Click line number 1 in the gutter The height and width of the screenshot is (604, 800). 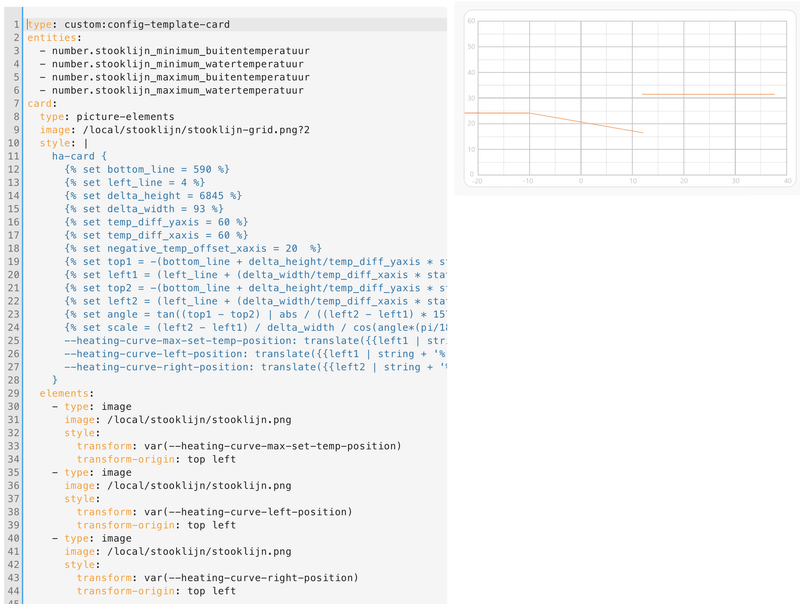(x=16, y=24)
